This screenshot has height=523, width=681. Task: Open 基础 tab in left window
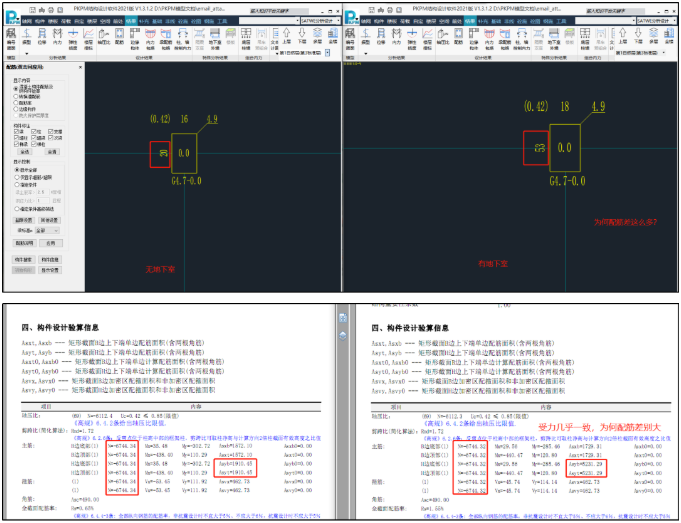point(157,21)
